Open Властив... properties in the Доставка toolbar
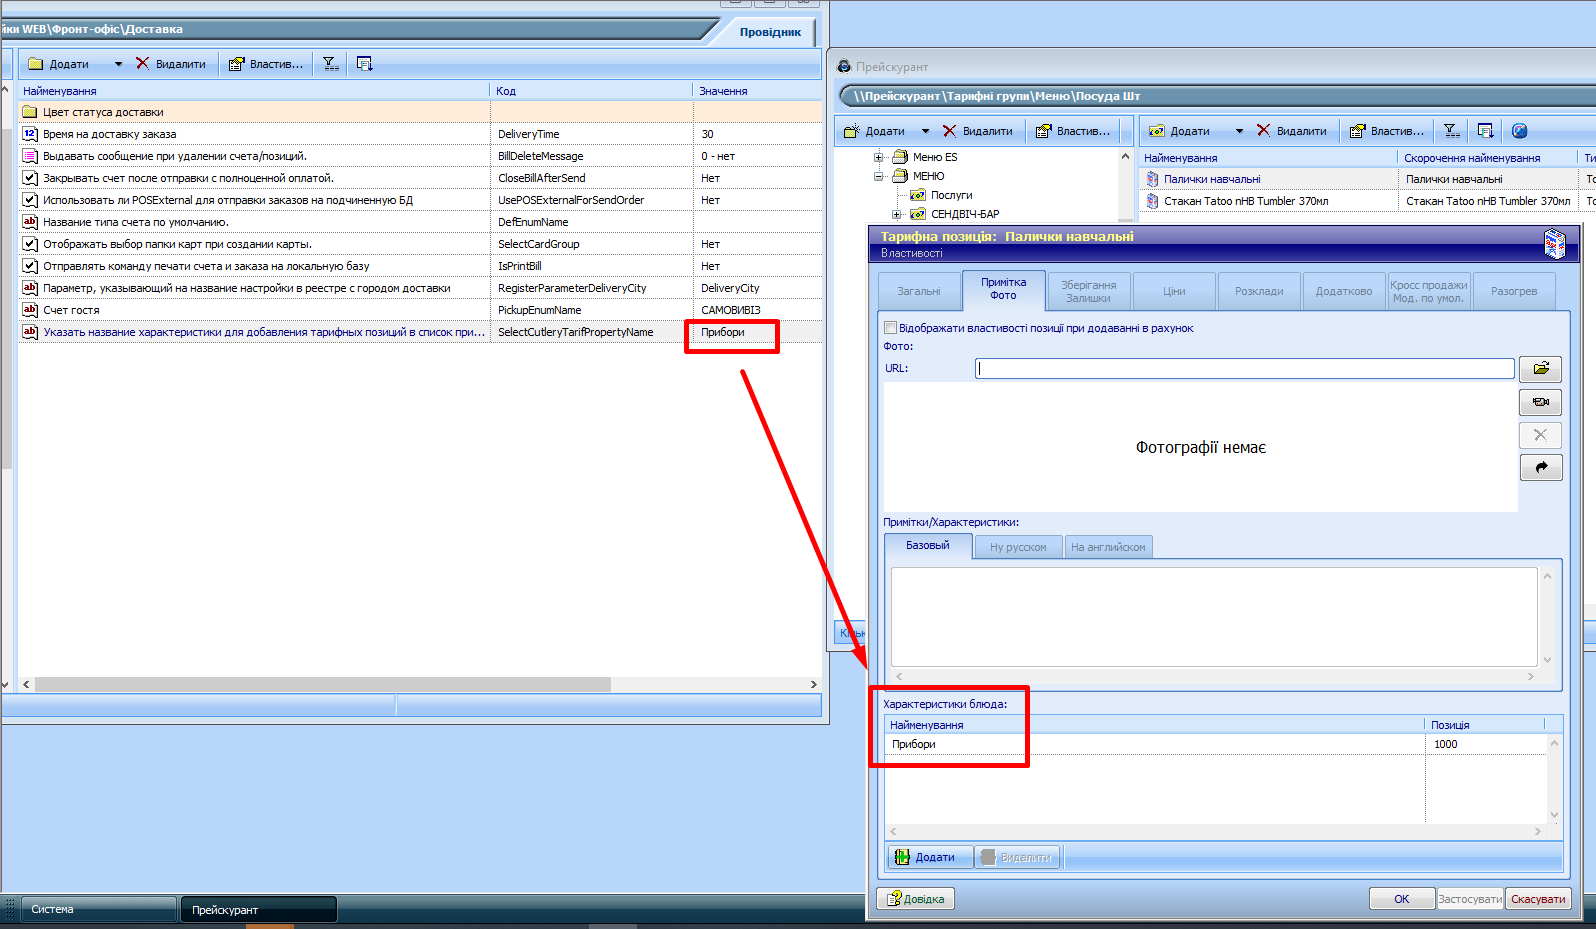This screenshot has height=929, width=1596. tap(266, 64)
